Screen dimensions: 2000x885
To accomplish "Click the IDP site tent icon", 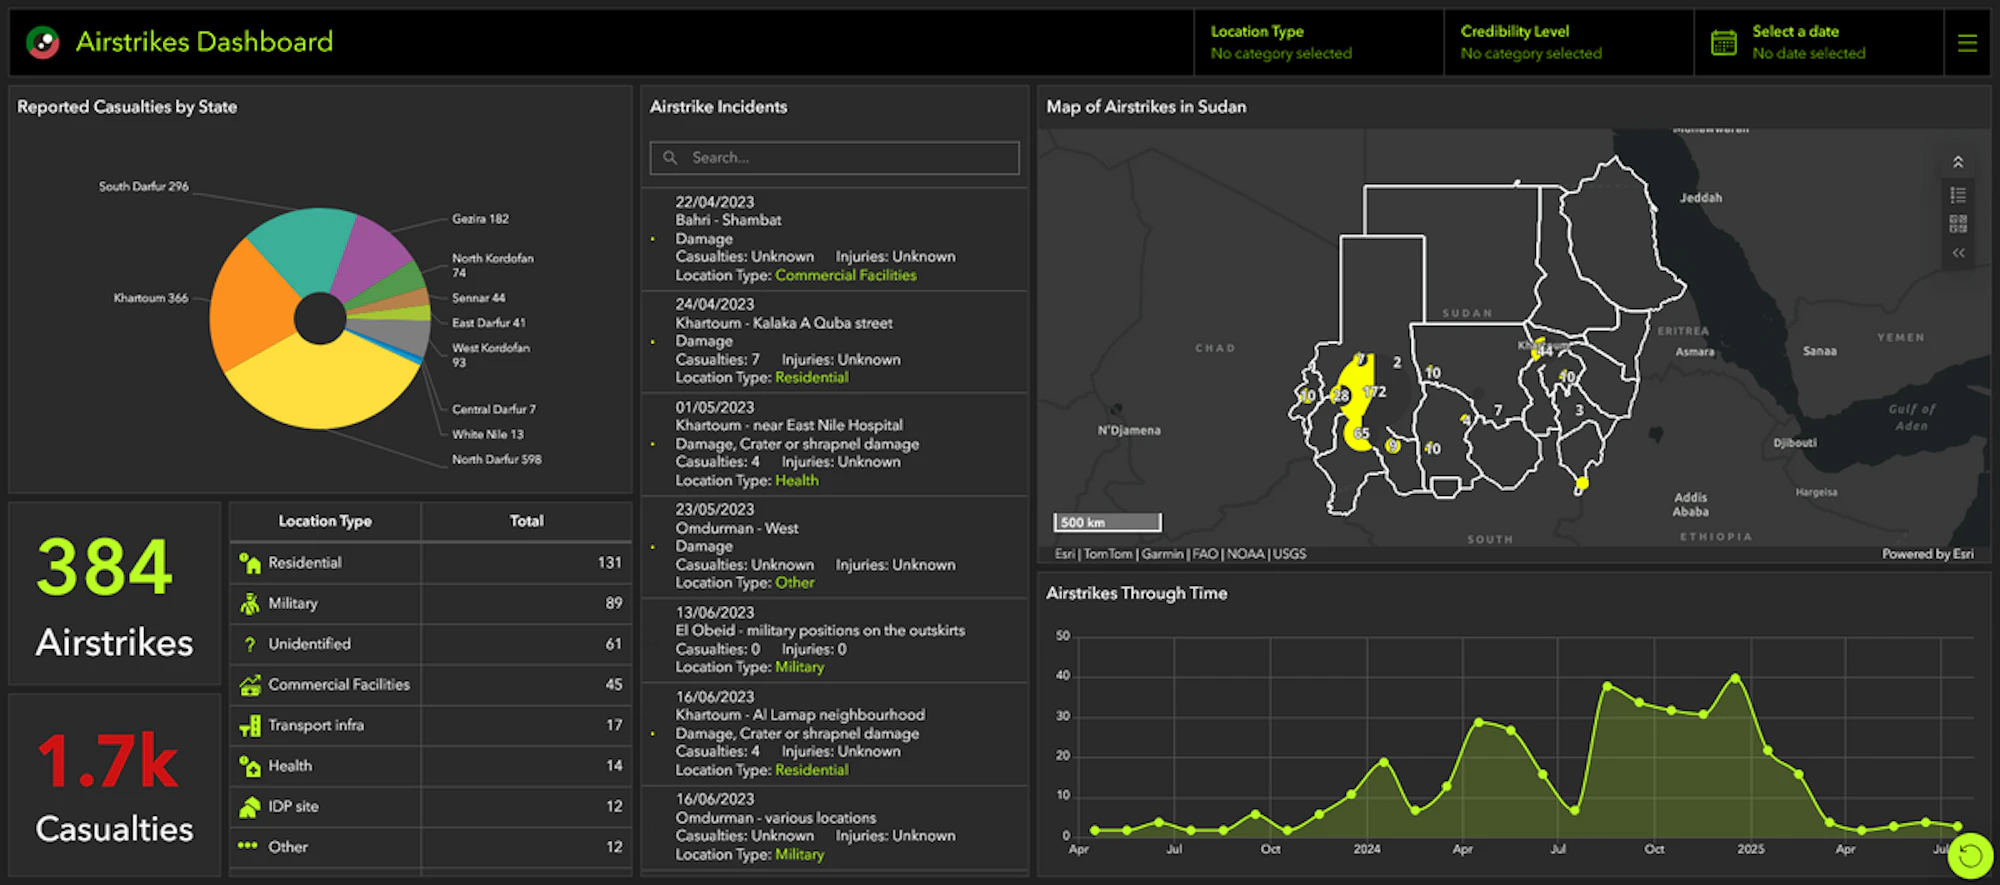I will point(249,807).
